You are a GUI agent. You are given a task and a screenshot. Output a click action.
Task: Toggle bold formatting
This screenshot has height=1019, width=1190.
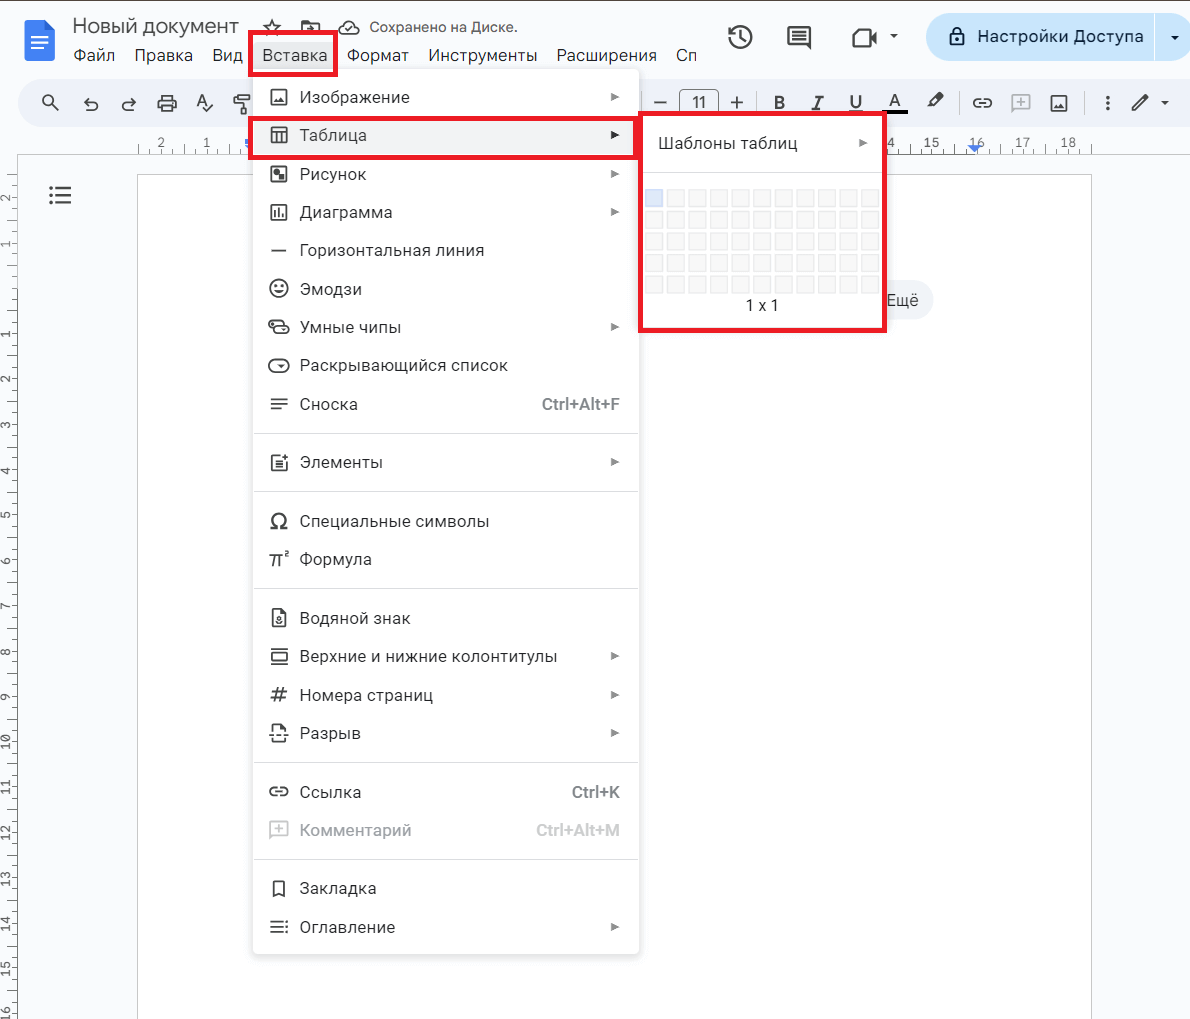[779, 103]
